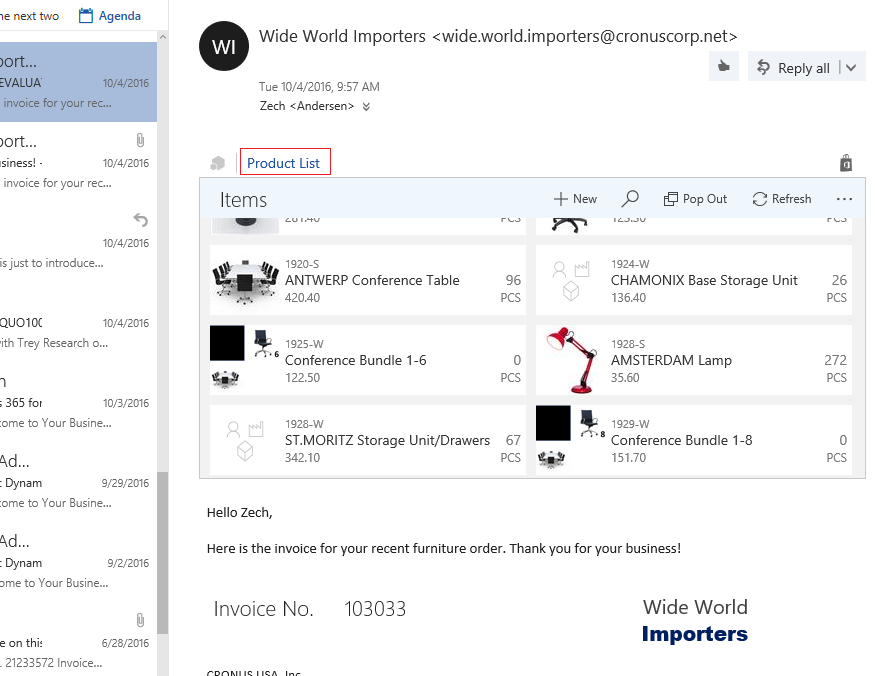The image size is (875, 676).
Task: Click the shopping bag store icon
Action: (x=846, y=163)
